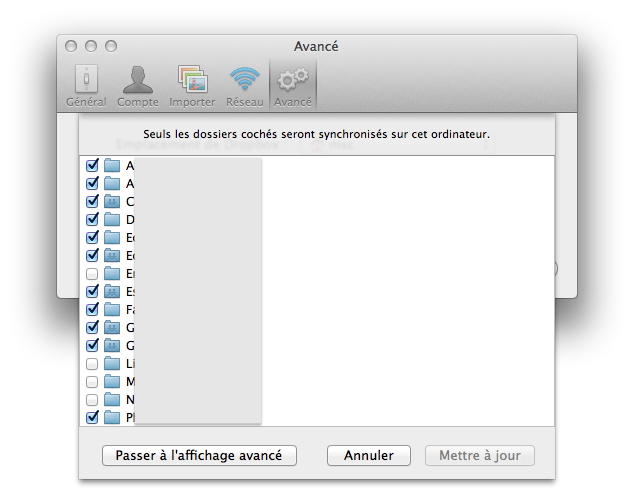Uncheck the folder starting with Fa
634x490 pixels.
pos(93,310)
